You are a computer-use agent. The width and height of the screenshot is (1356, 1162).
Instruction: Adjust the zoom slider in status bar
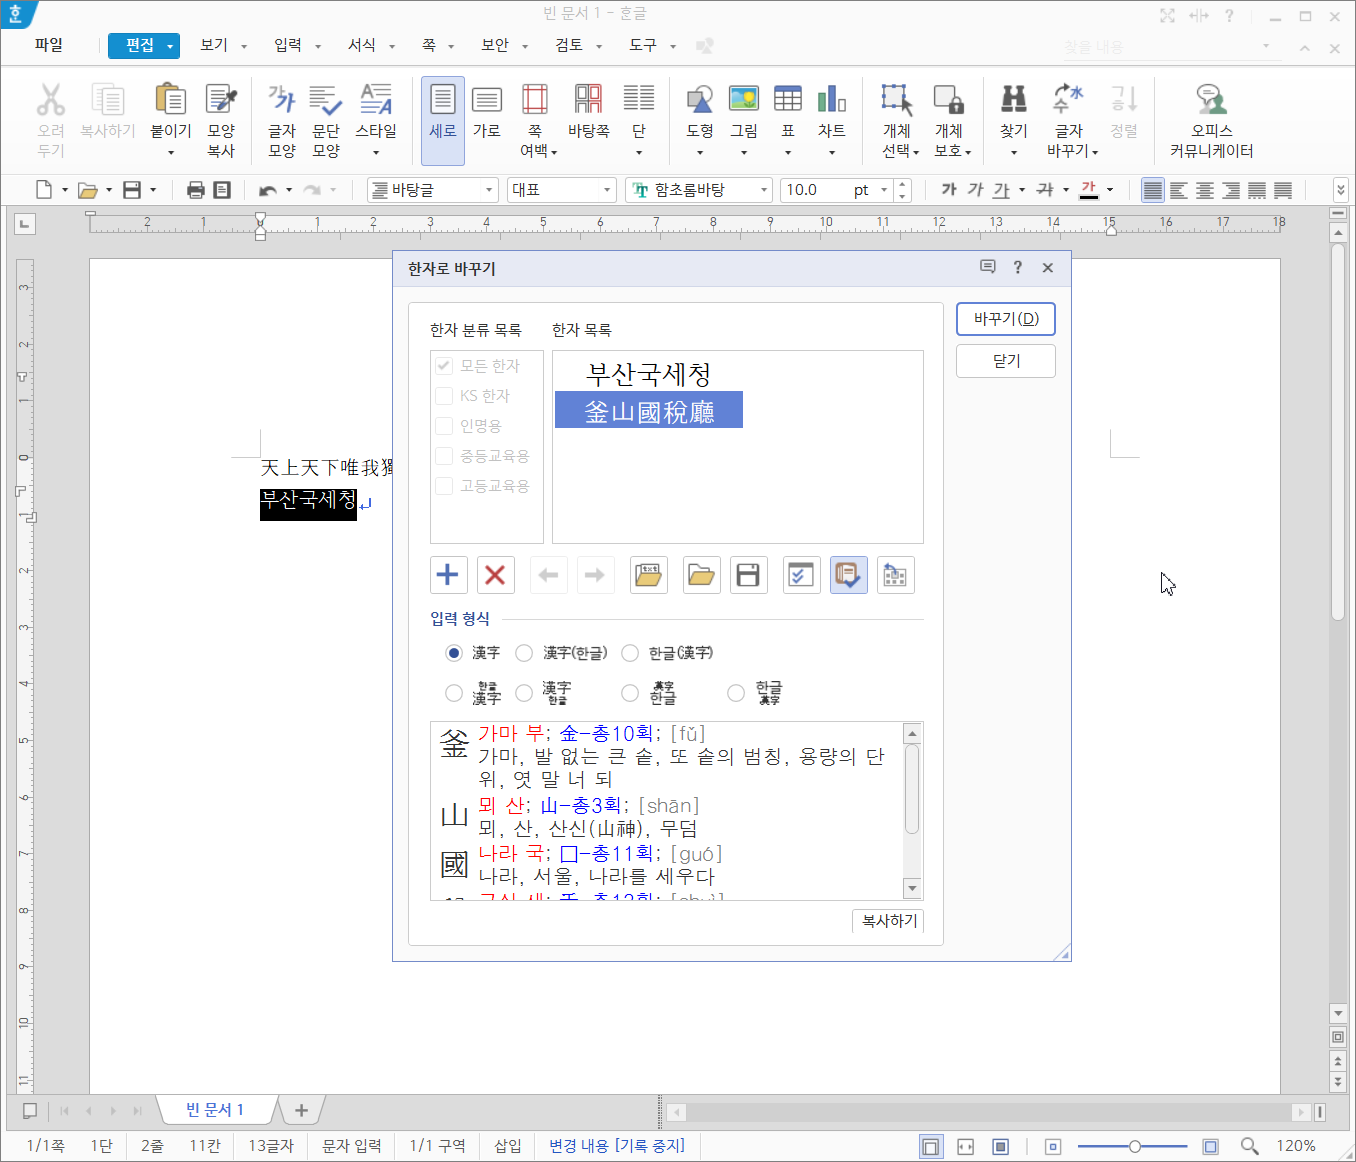(1134, 1146)
